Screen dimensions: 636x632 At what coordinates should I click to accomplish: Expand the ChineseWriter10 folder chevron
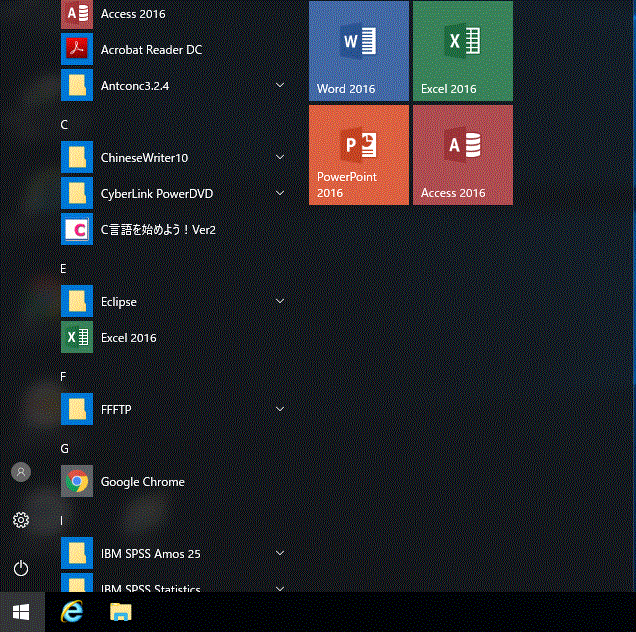[x=280, y=157]
